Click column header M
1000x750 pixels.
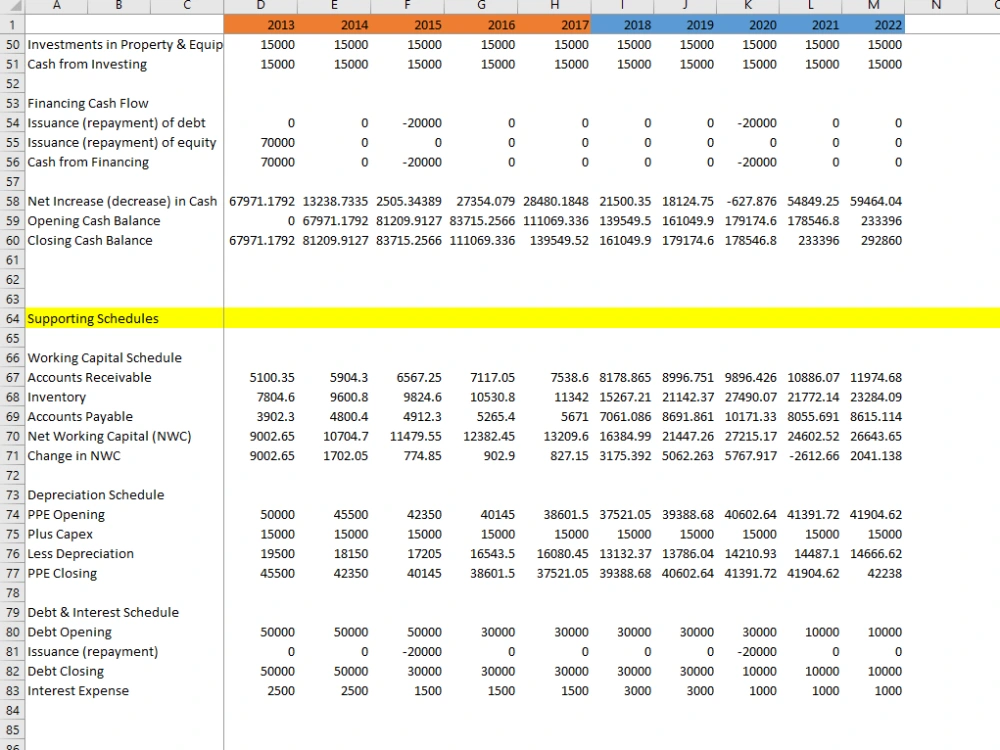click(x=873, y=6)
